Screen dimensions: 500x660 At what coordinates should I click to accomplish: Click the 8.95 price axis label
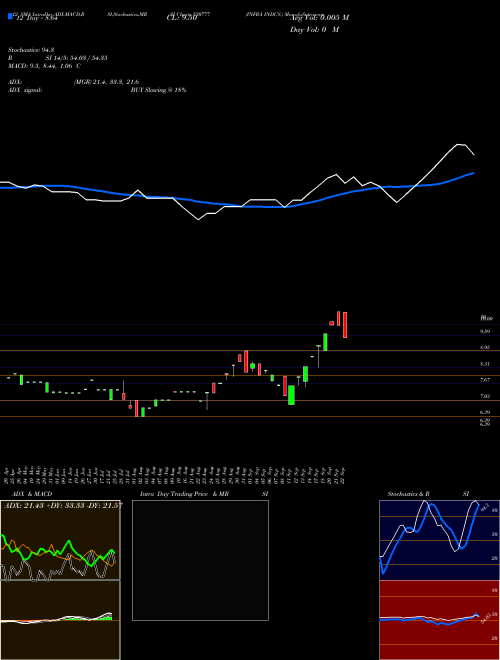coord(485,348)
